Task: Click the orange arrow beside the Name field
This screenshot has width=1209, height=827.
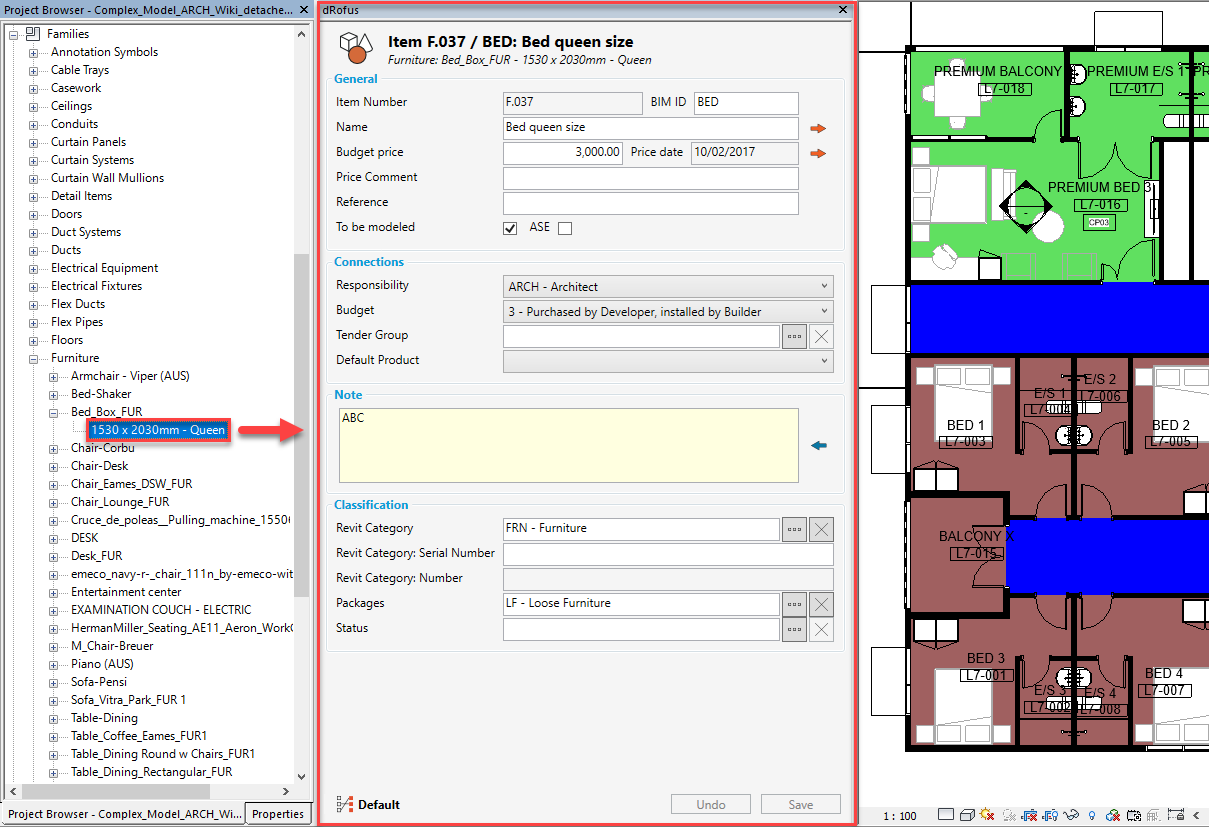Action: click(818, 128)
